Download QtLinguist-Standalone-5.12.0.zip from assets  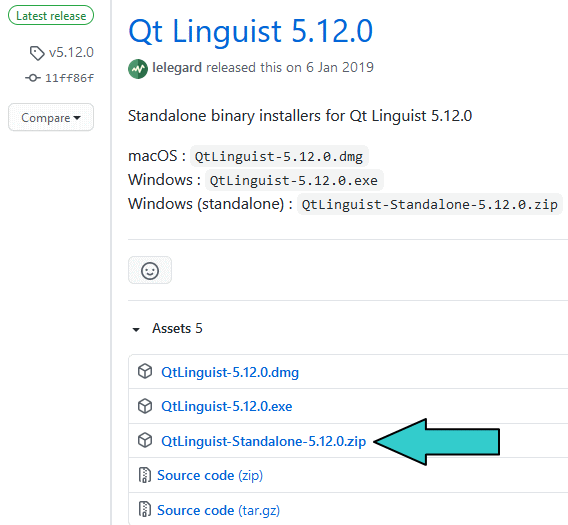pos(264,441)
